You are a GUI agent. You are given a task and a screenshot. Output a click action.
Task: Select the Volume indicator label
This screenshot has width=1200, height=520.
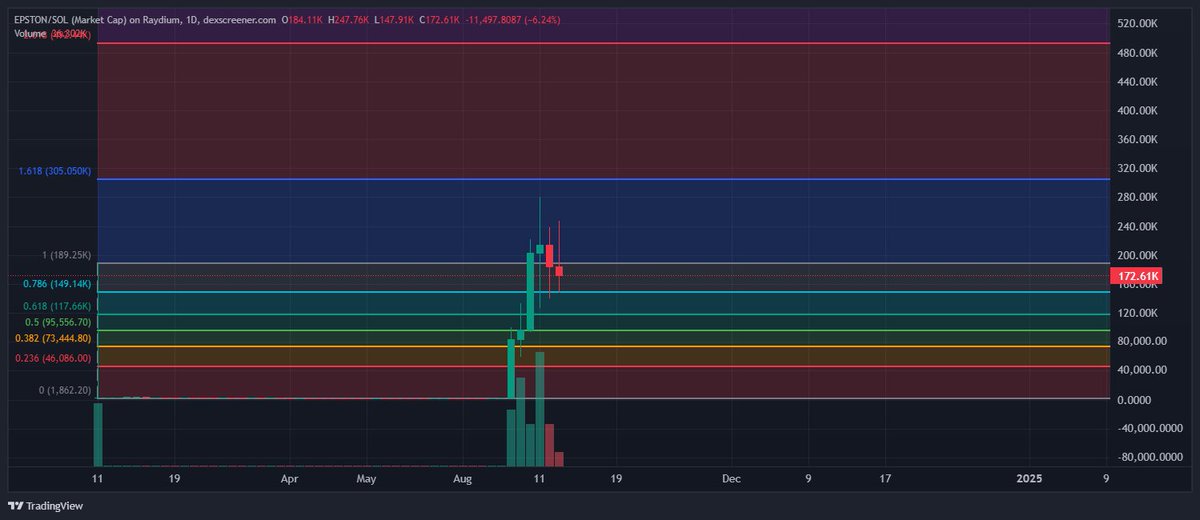pos(31,33)
